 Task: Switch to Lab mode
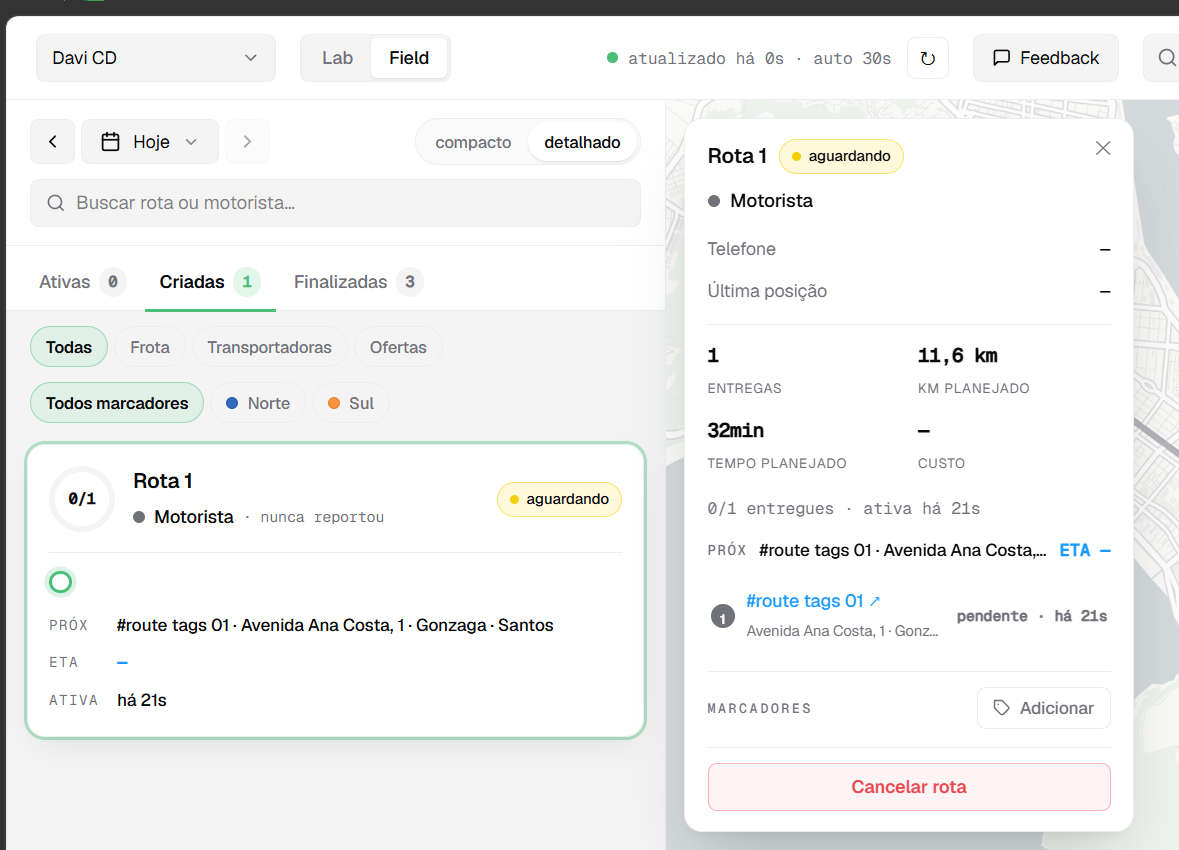[337, 58]
